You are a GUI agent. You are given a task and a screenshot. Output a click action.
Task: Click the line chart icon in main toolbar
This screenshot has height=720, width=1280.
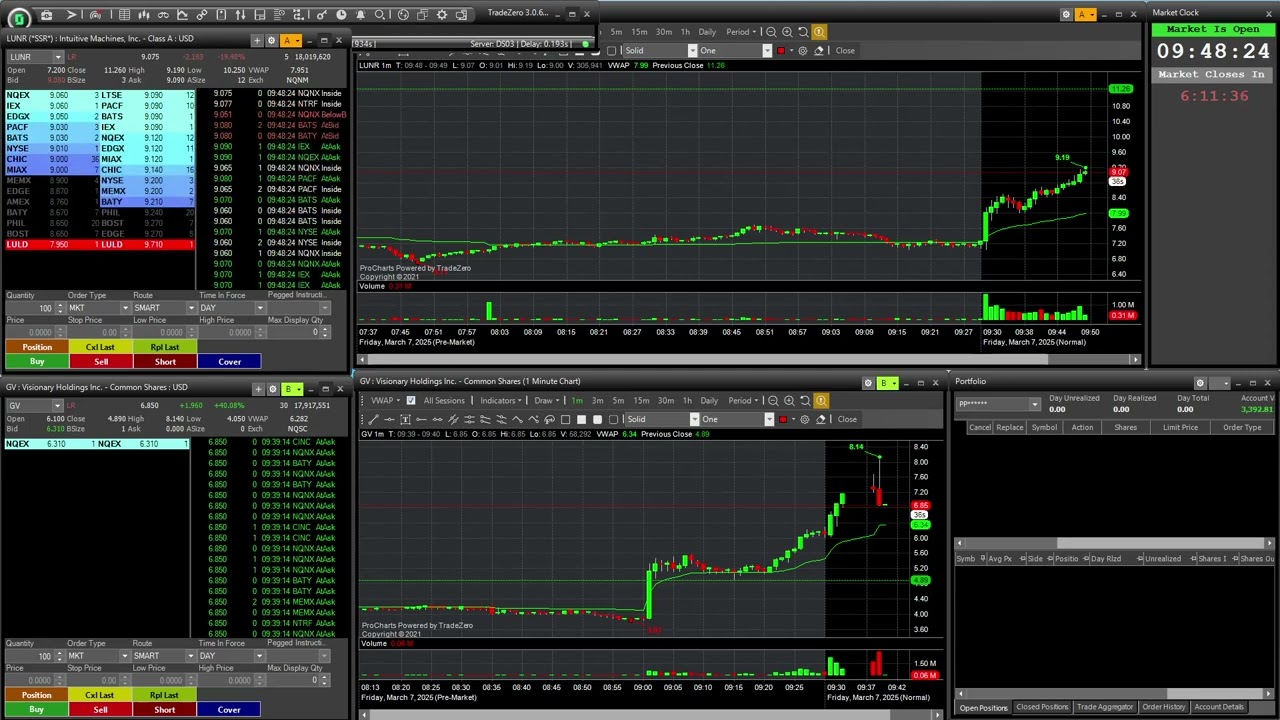click(x=182, y=15)
